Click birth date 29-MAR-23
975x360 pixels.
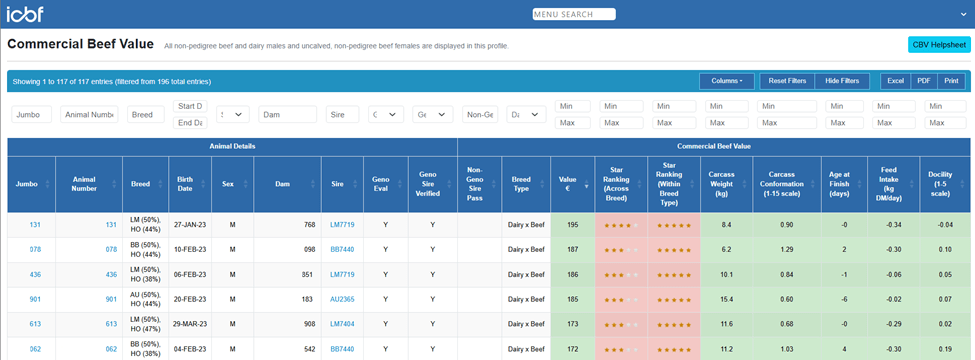pos(190,325)
